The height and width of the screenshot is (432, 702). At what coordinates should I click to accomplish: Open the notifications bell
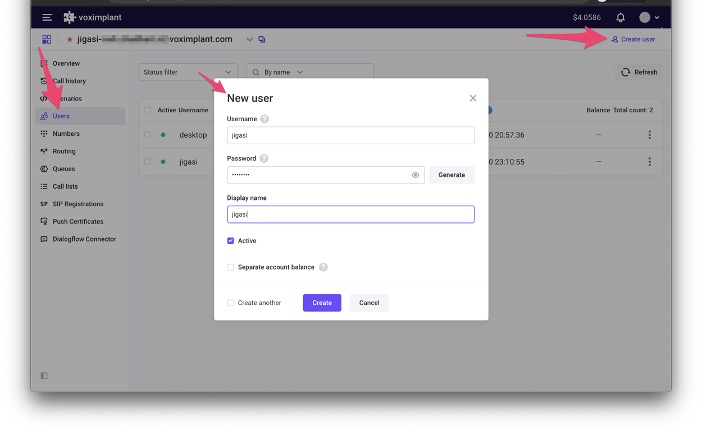(620, 17)
